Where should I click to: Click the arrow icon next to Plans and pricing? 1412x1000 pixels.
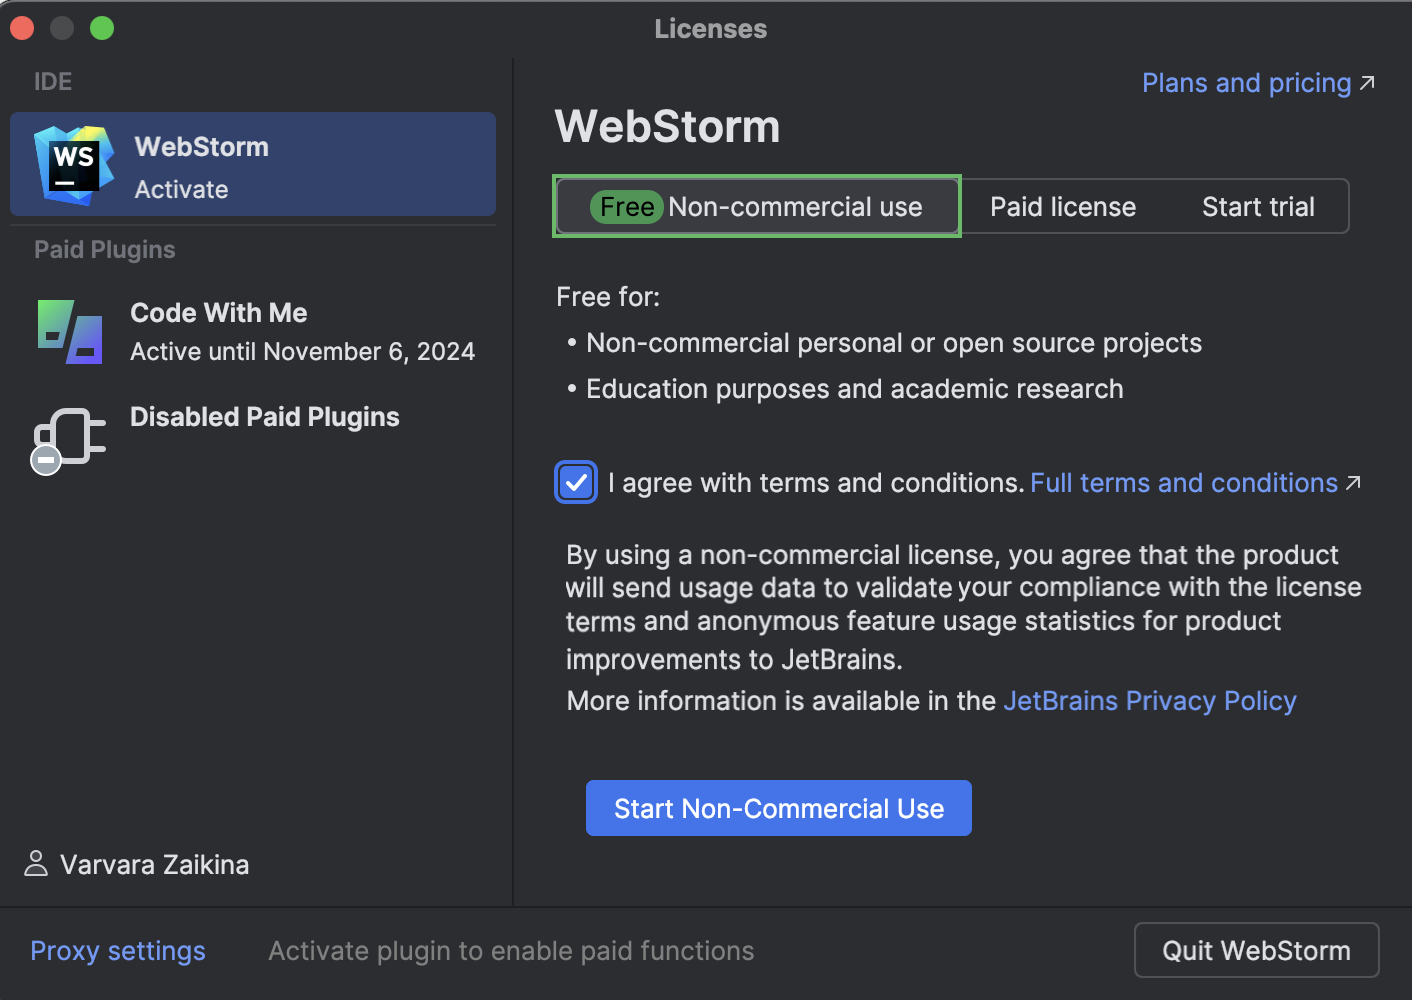click(x=1367, y=83)
